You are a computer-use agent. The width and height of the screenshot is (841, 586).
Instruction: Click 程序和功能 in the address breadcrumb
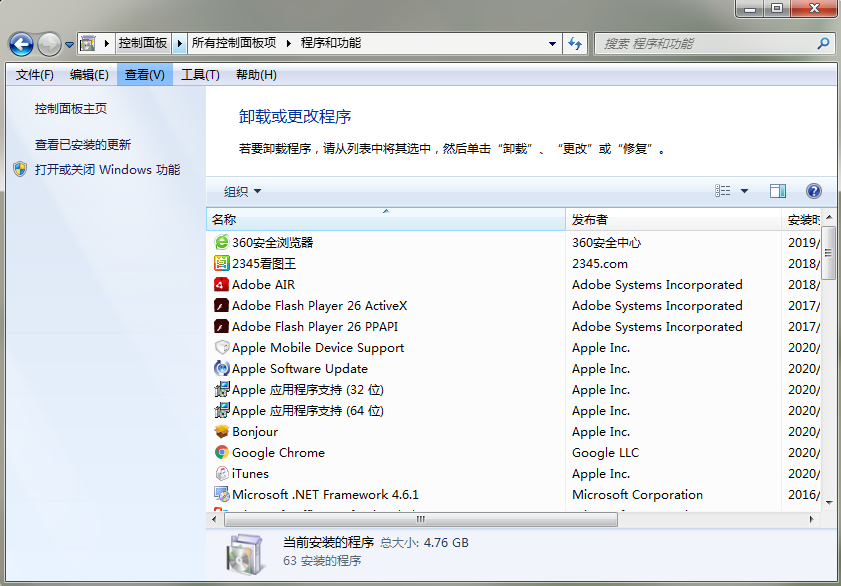point(330,43)
